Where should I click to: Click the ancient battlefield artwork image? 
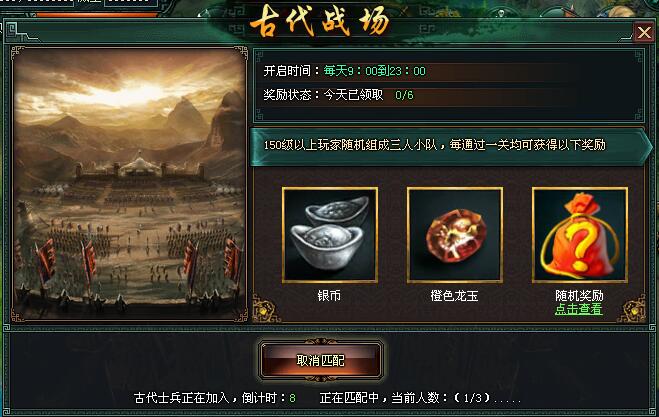coord(129,185)
